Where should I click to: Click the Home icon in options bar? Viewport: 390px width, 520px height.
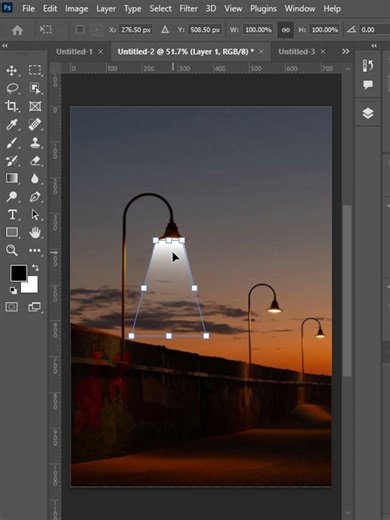17,30
